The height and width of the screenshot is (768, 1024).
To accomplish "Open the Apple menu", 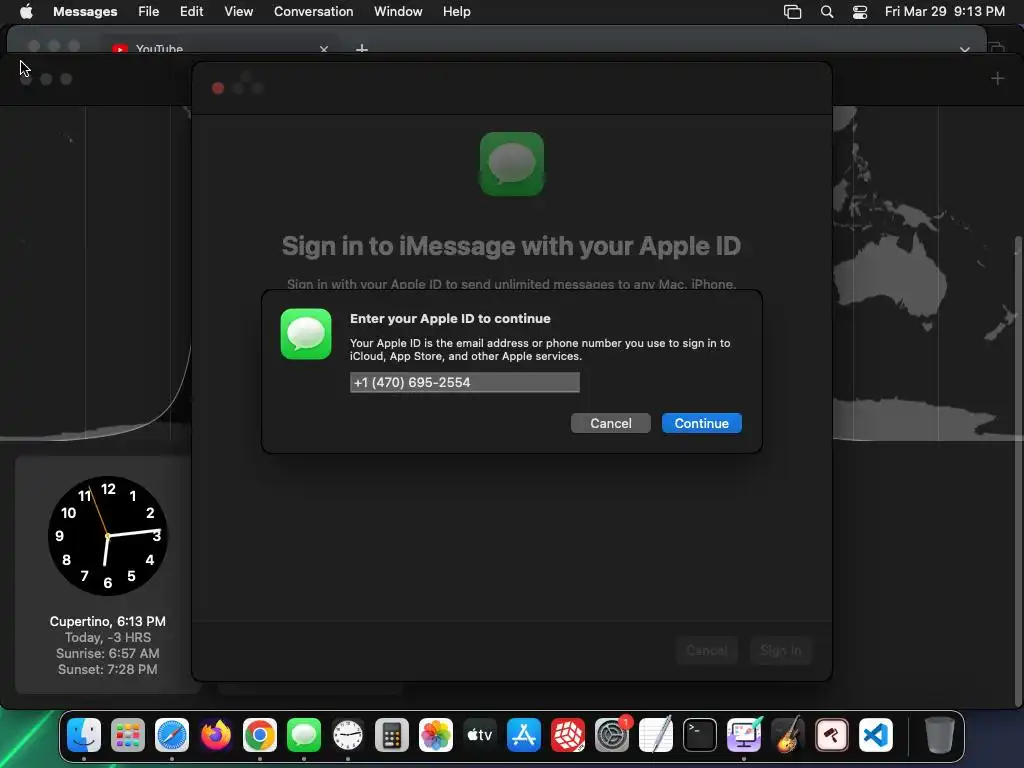I will (26, 12).
